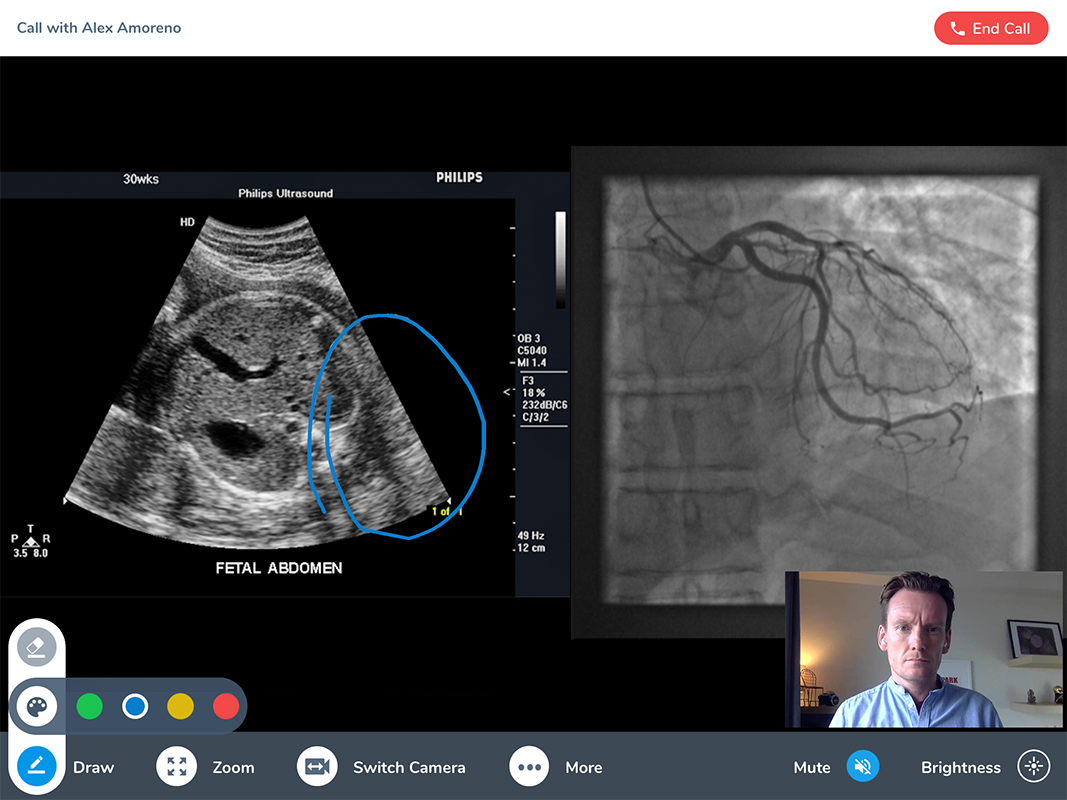The height and width of the screenshot is (800, 1067).
Task: Toggle the Mute speaker icon
Action: 863,767
